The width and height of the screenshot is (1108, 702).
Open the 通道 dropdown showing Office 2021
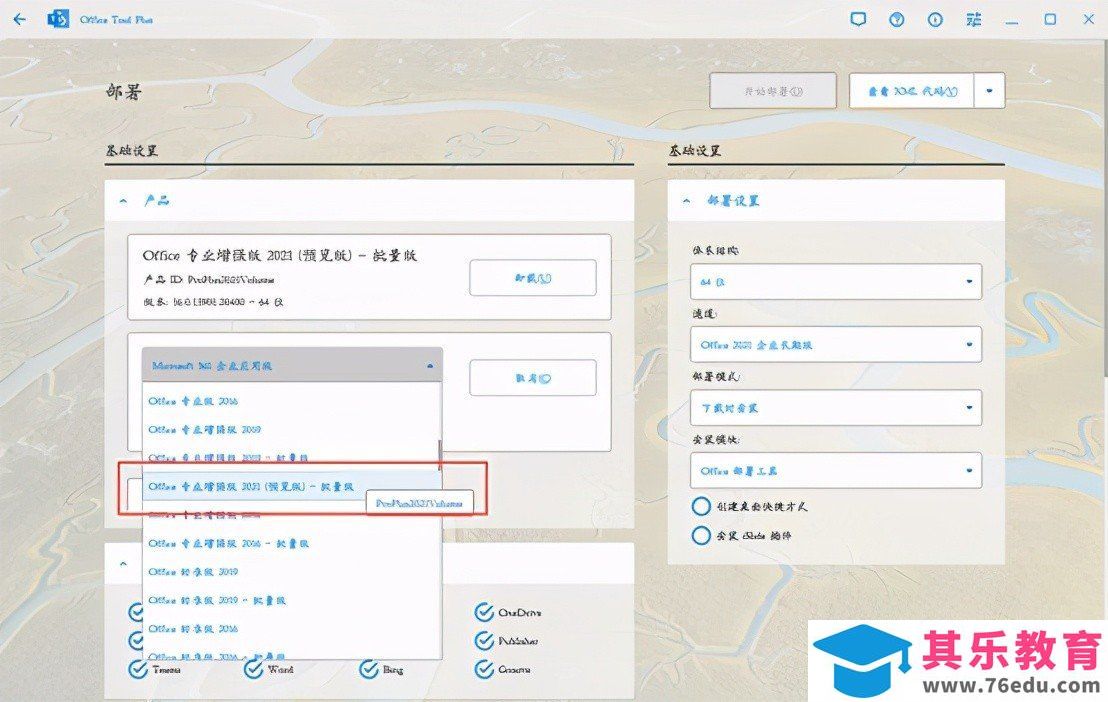point(836,344)
